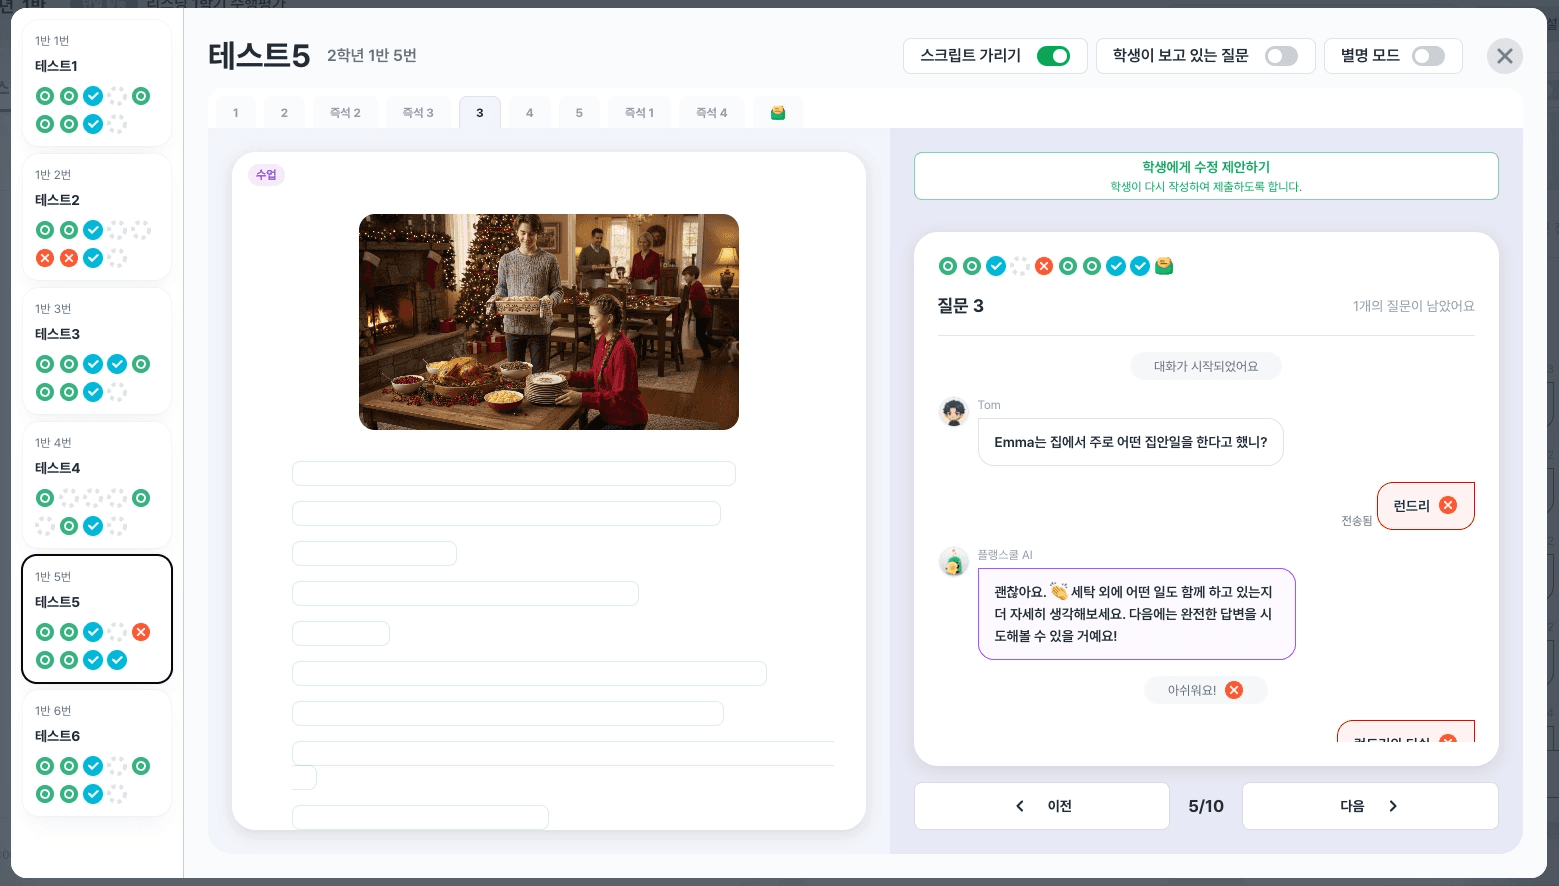The image size is (1559, 886).
Task: Click the 1개의 질문이 남았어요 text
Action: coord(1414,306)
